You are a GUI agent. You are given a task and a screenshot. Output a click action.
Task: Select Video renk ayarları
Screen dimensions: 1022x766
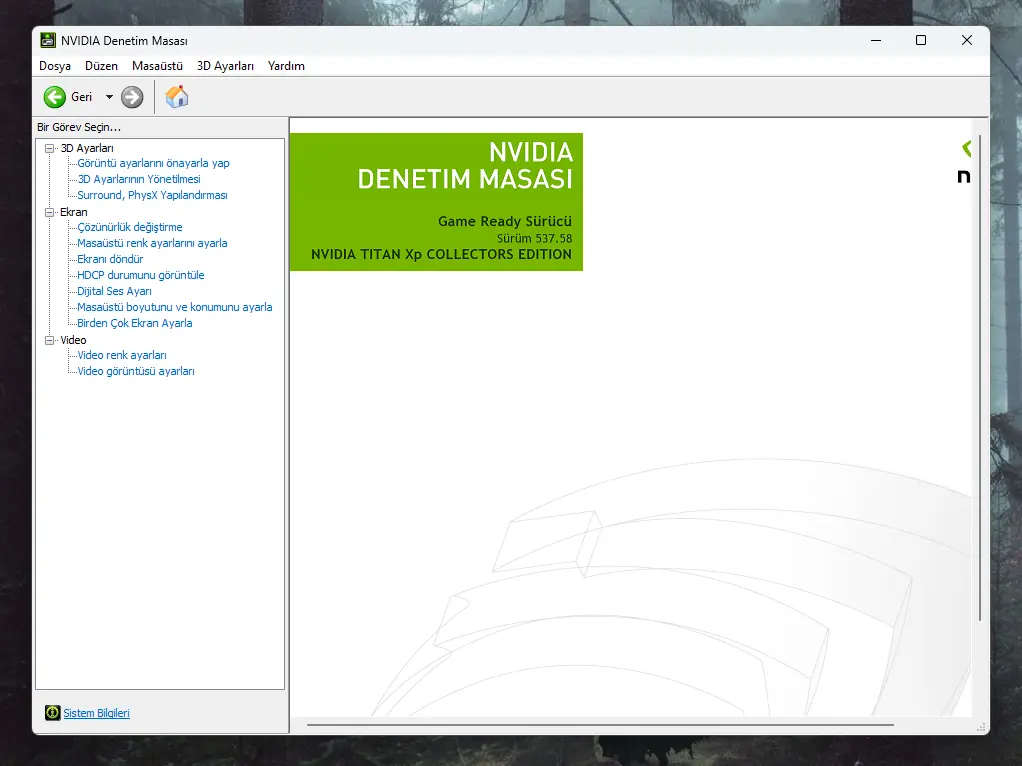pos(122,355)
